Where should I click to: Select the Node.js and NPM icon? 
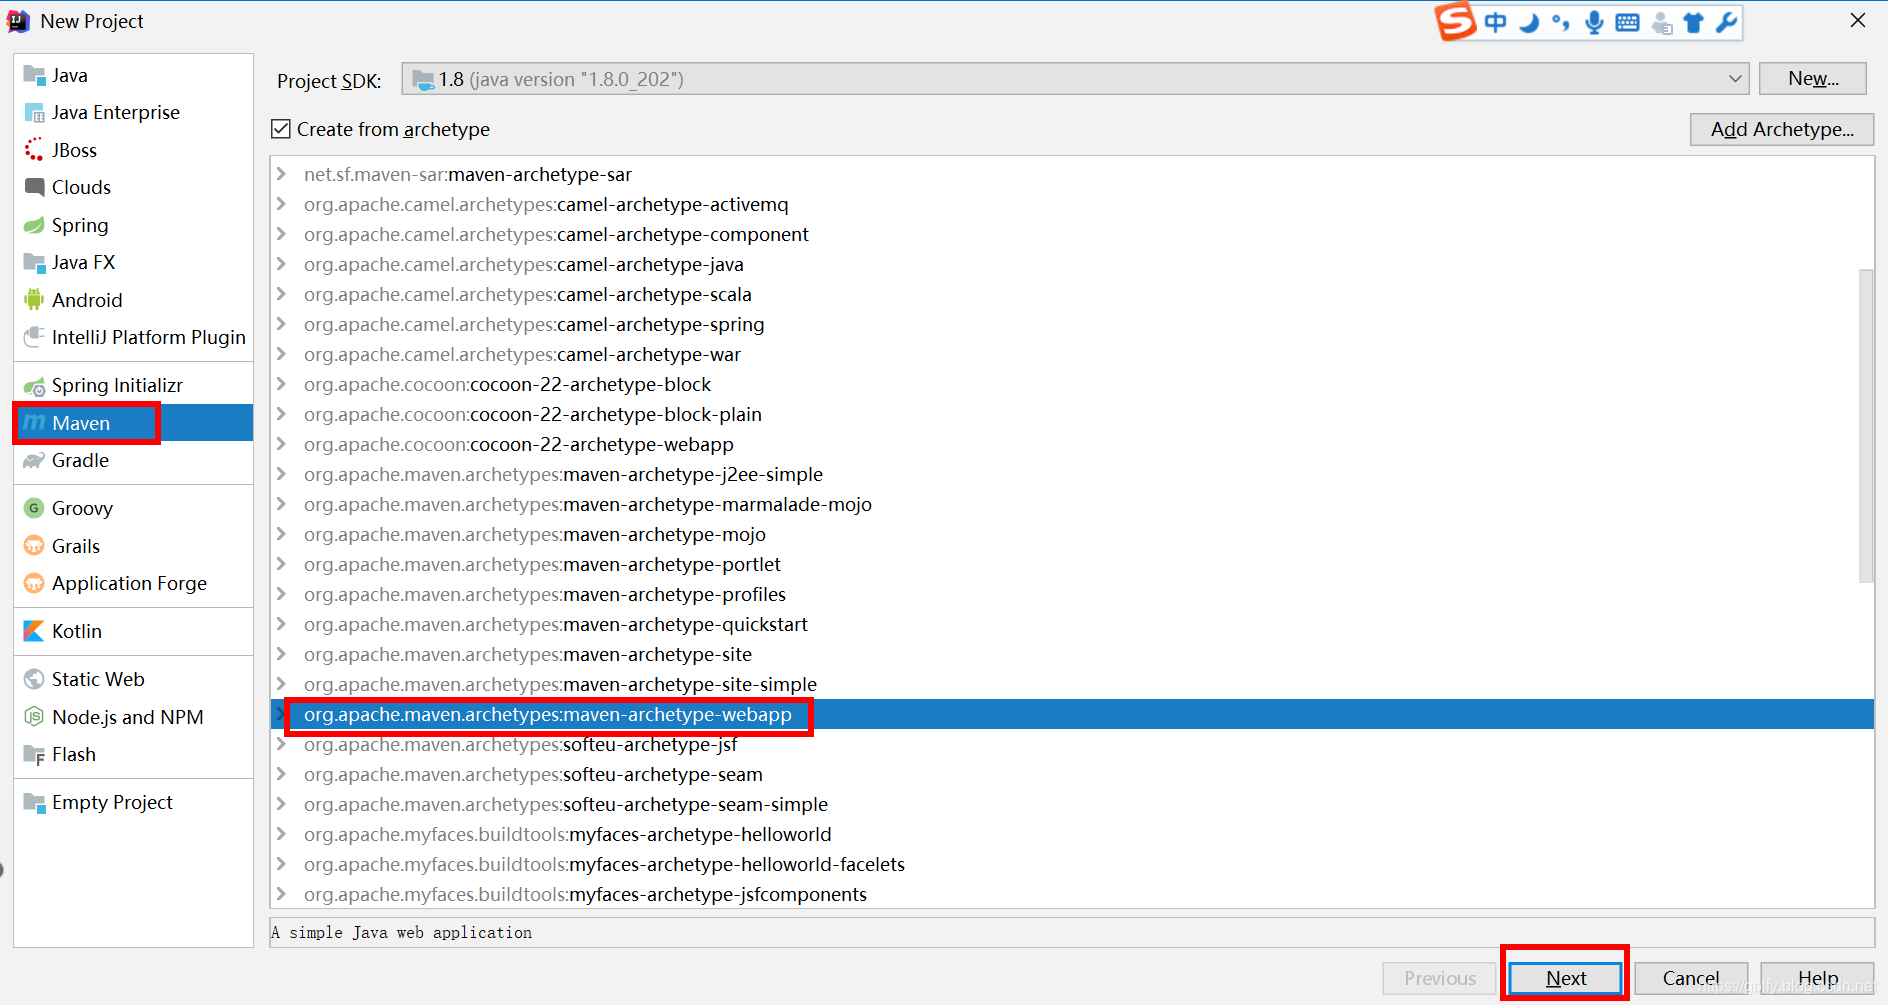tap(34, 717)
